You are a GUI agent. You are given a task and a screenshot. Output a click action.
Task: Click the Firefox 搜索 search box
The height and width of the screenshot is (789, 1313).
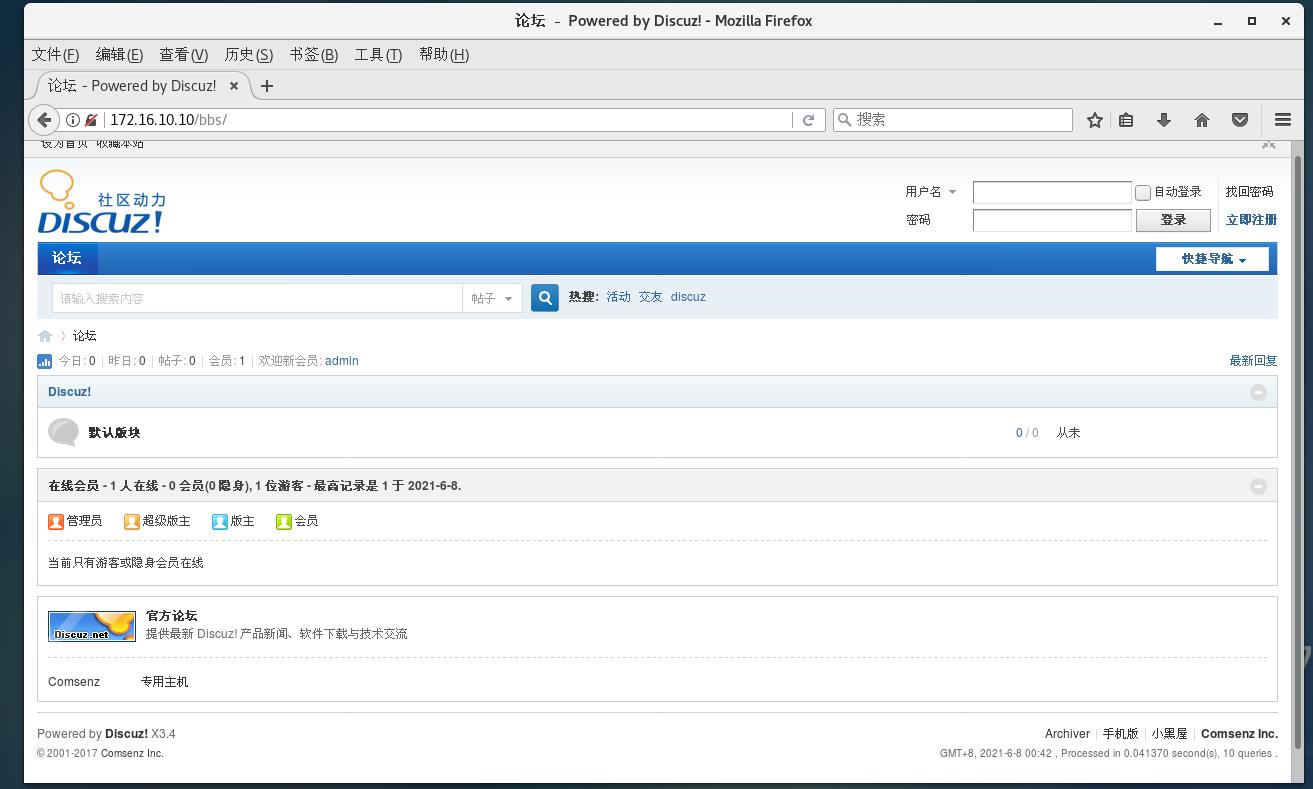(953, 120)
